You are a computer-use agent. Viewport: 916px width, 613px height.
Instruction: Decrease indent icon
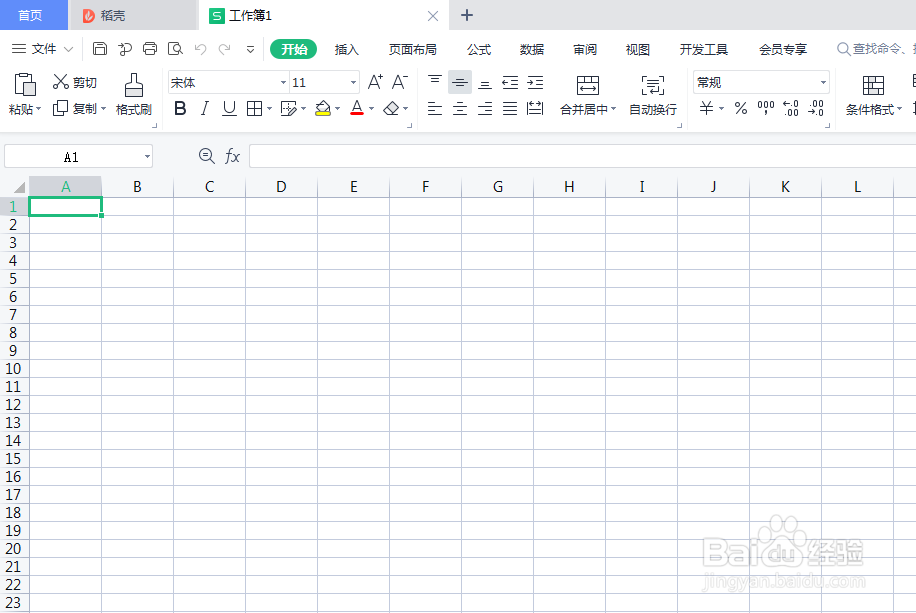(510, 82)
